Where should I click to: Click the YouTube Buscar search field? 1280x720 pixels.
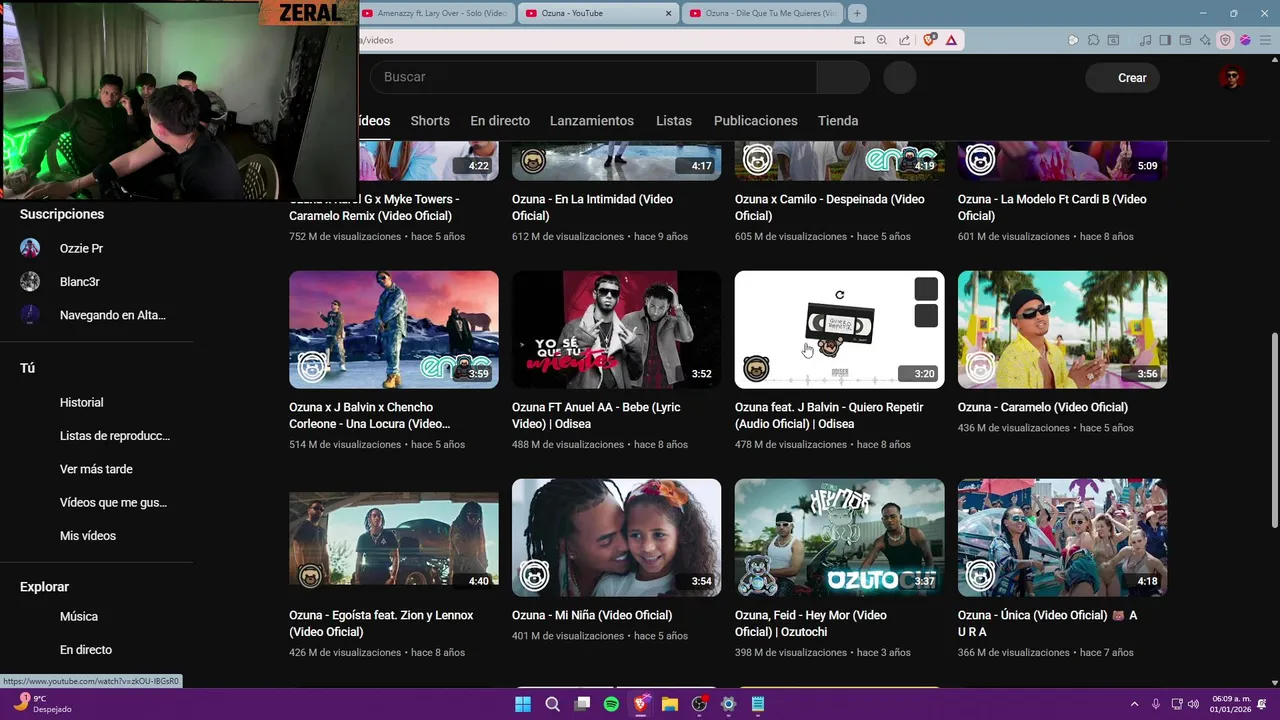pyautogui.click(x=593, y=77)
